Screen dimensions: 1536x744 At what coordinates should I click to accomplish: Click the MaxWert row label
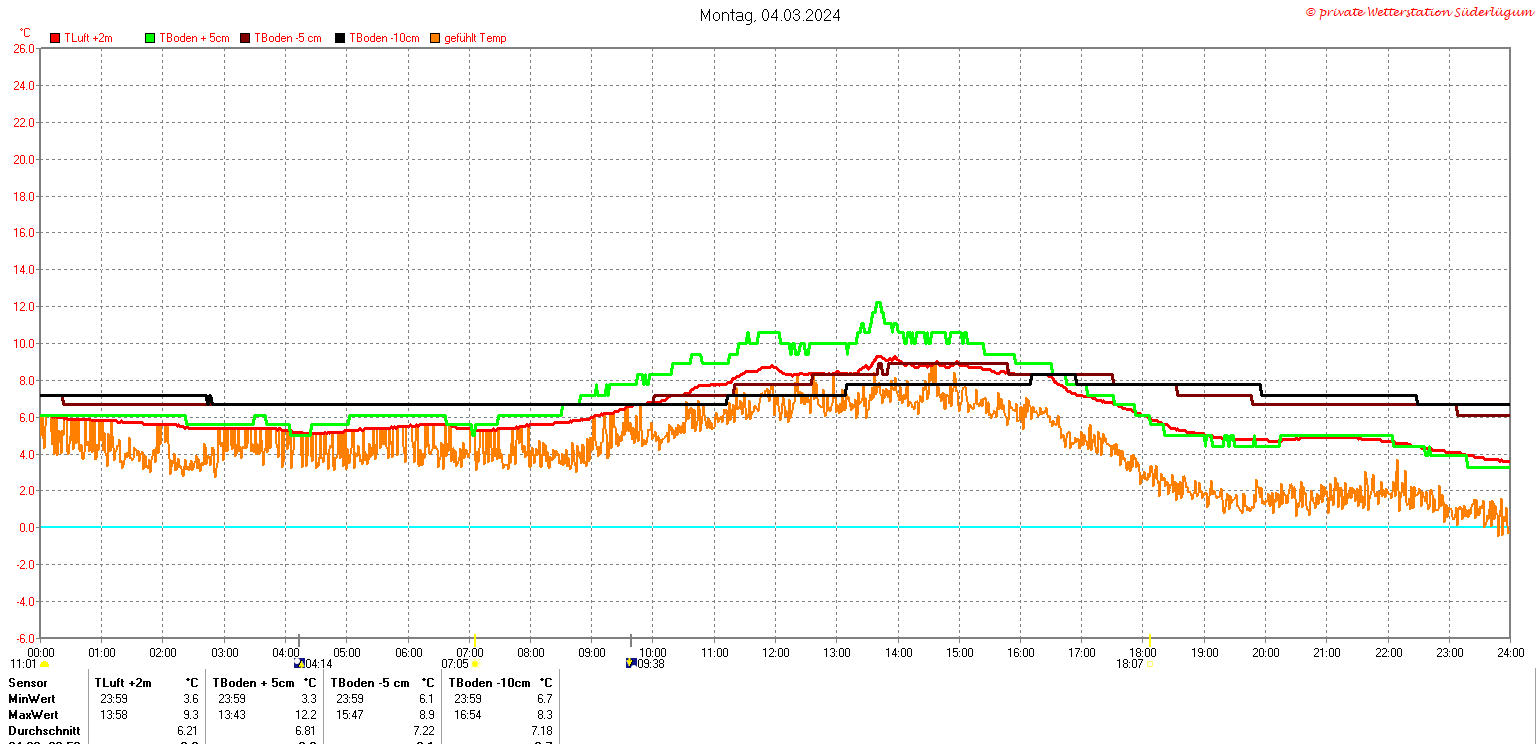(32, 715)
